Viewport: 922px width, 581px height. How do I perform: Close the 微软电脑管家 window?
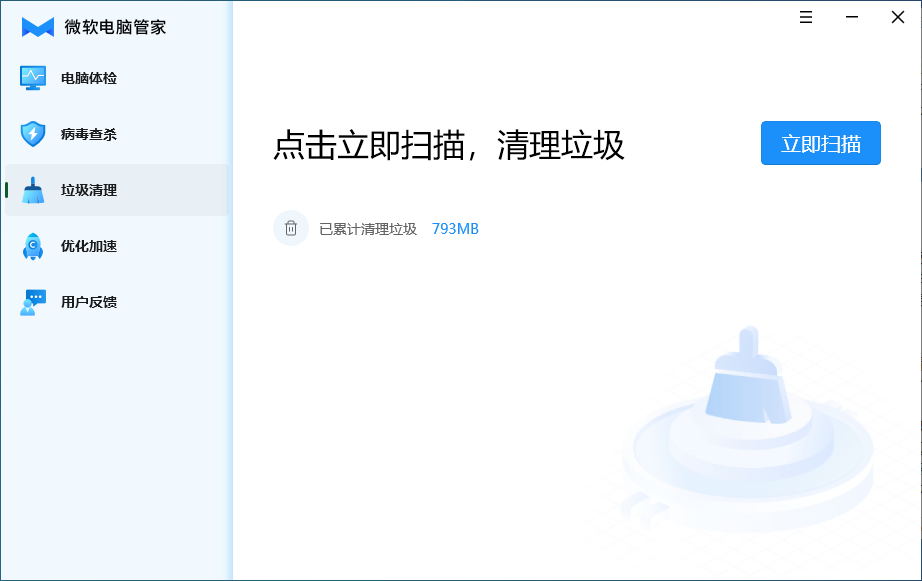click(897, 17)
